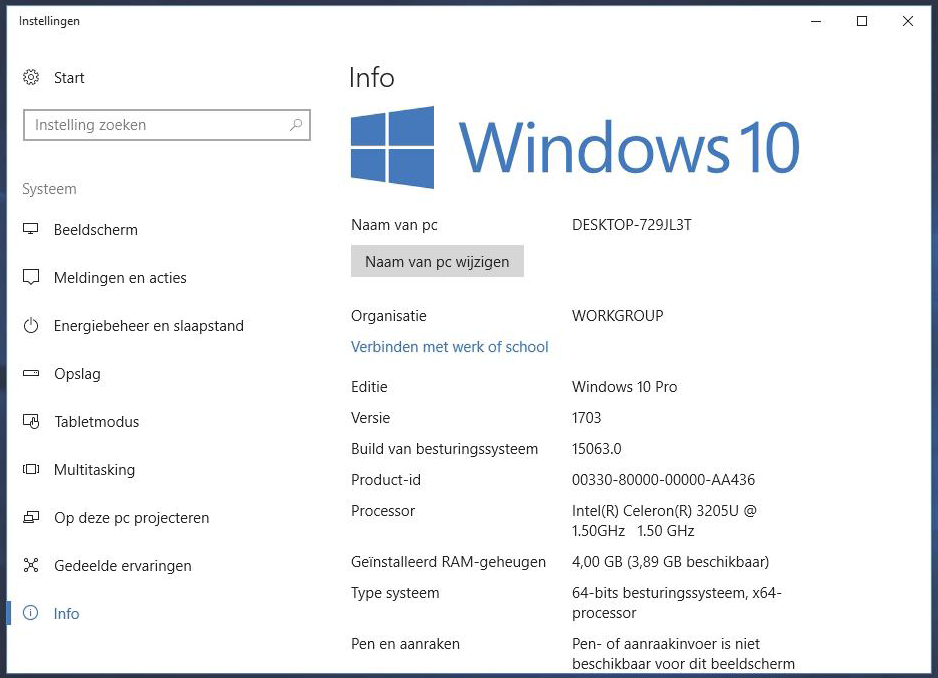The height and width of the screenshot is (678, 938).
Task: Select the Meldingen en acties icon
Action: pyautogui.click(x=31, y=277)
